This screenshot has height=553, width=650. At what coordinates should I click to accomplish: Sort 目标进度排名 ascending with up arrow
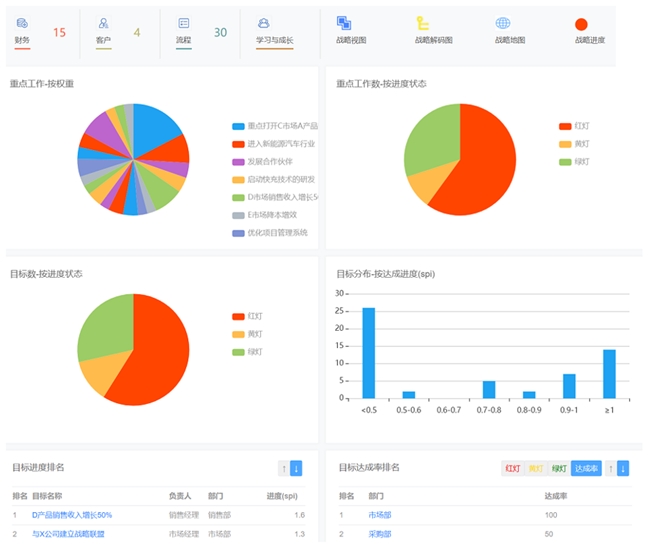pyautogui.click(x=283, y=468)
